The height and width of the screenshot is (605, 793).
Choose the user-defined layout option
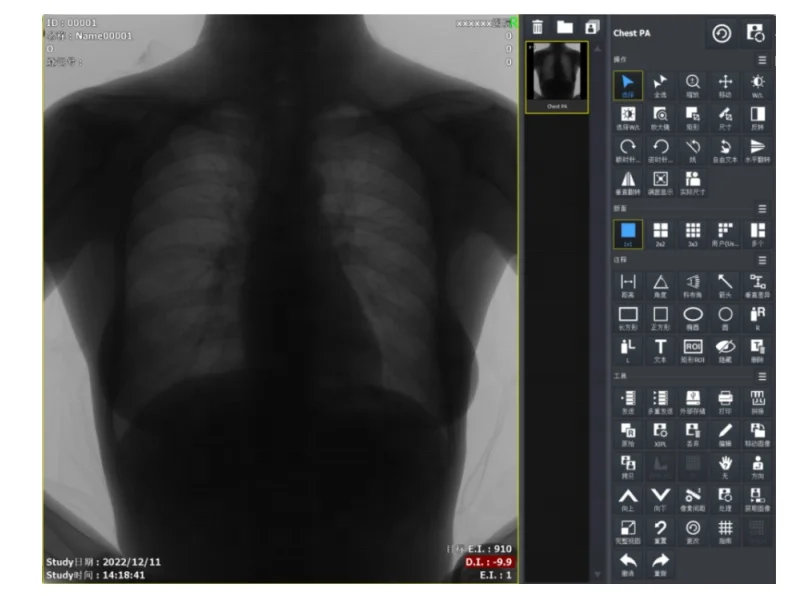click(x=725, y=234)
